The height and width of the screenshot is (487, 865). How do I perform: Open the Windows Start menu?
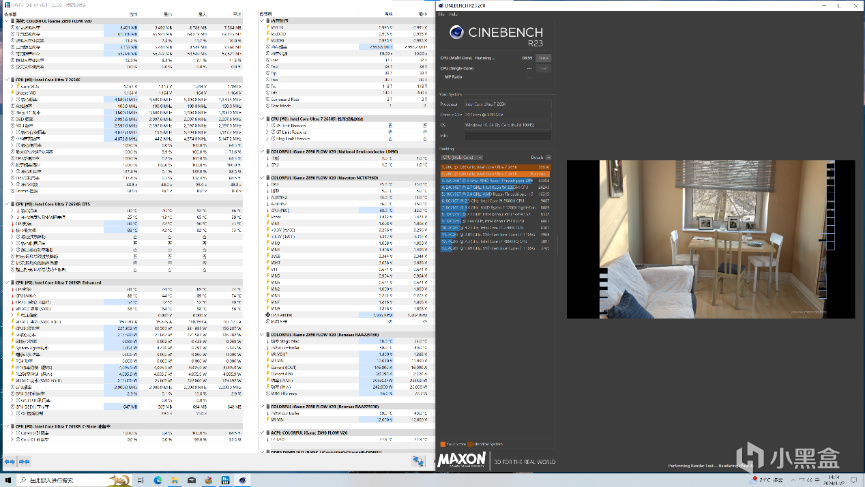pos(8,480)
